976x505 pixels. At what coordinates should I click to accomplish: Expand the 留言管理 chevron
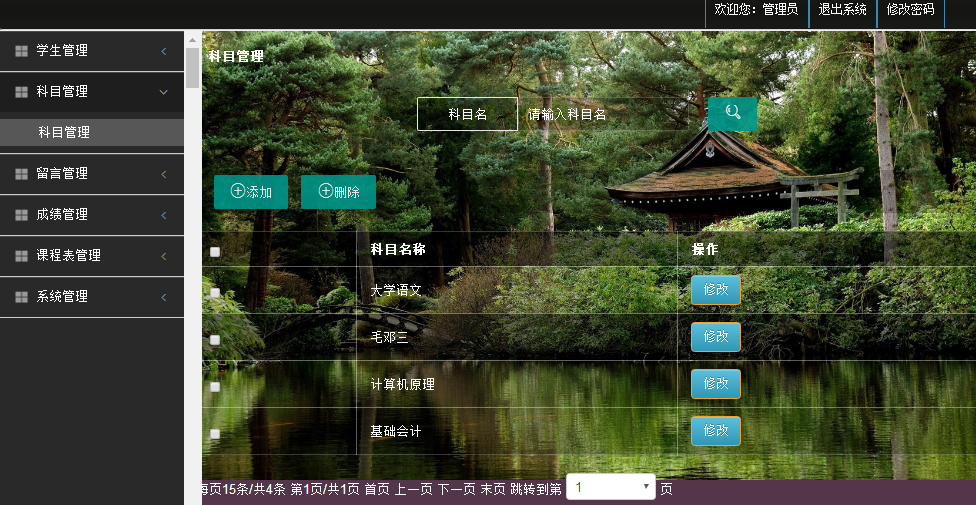point(164,174)
